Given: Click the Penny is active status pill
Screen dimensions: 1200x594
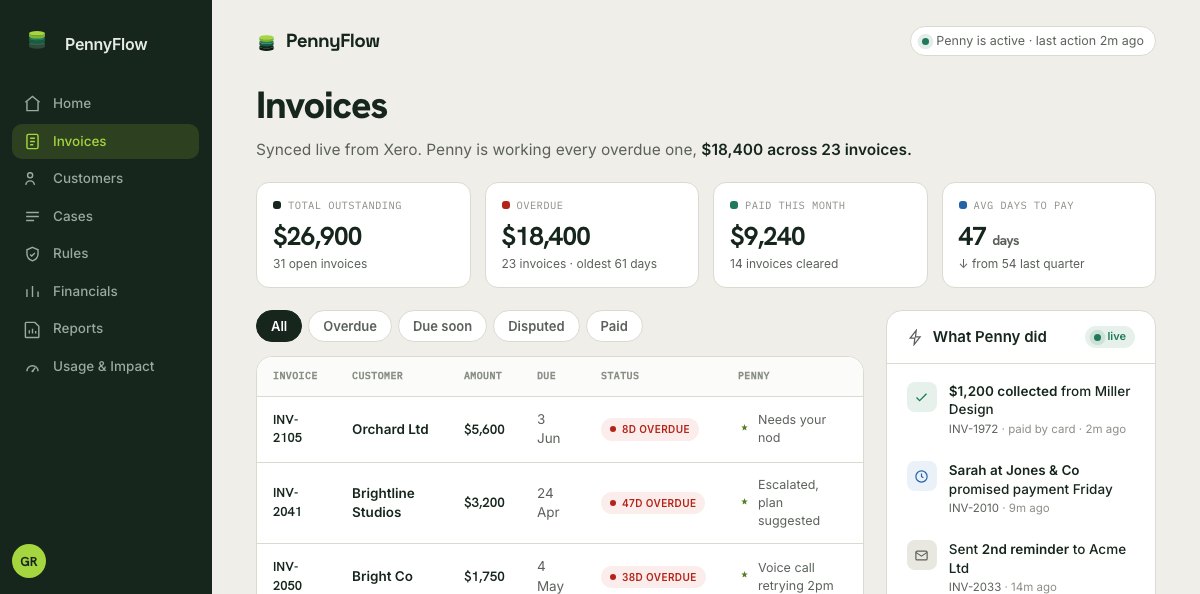Looking at the screenshot, I should [1033, 41].
